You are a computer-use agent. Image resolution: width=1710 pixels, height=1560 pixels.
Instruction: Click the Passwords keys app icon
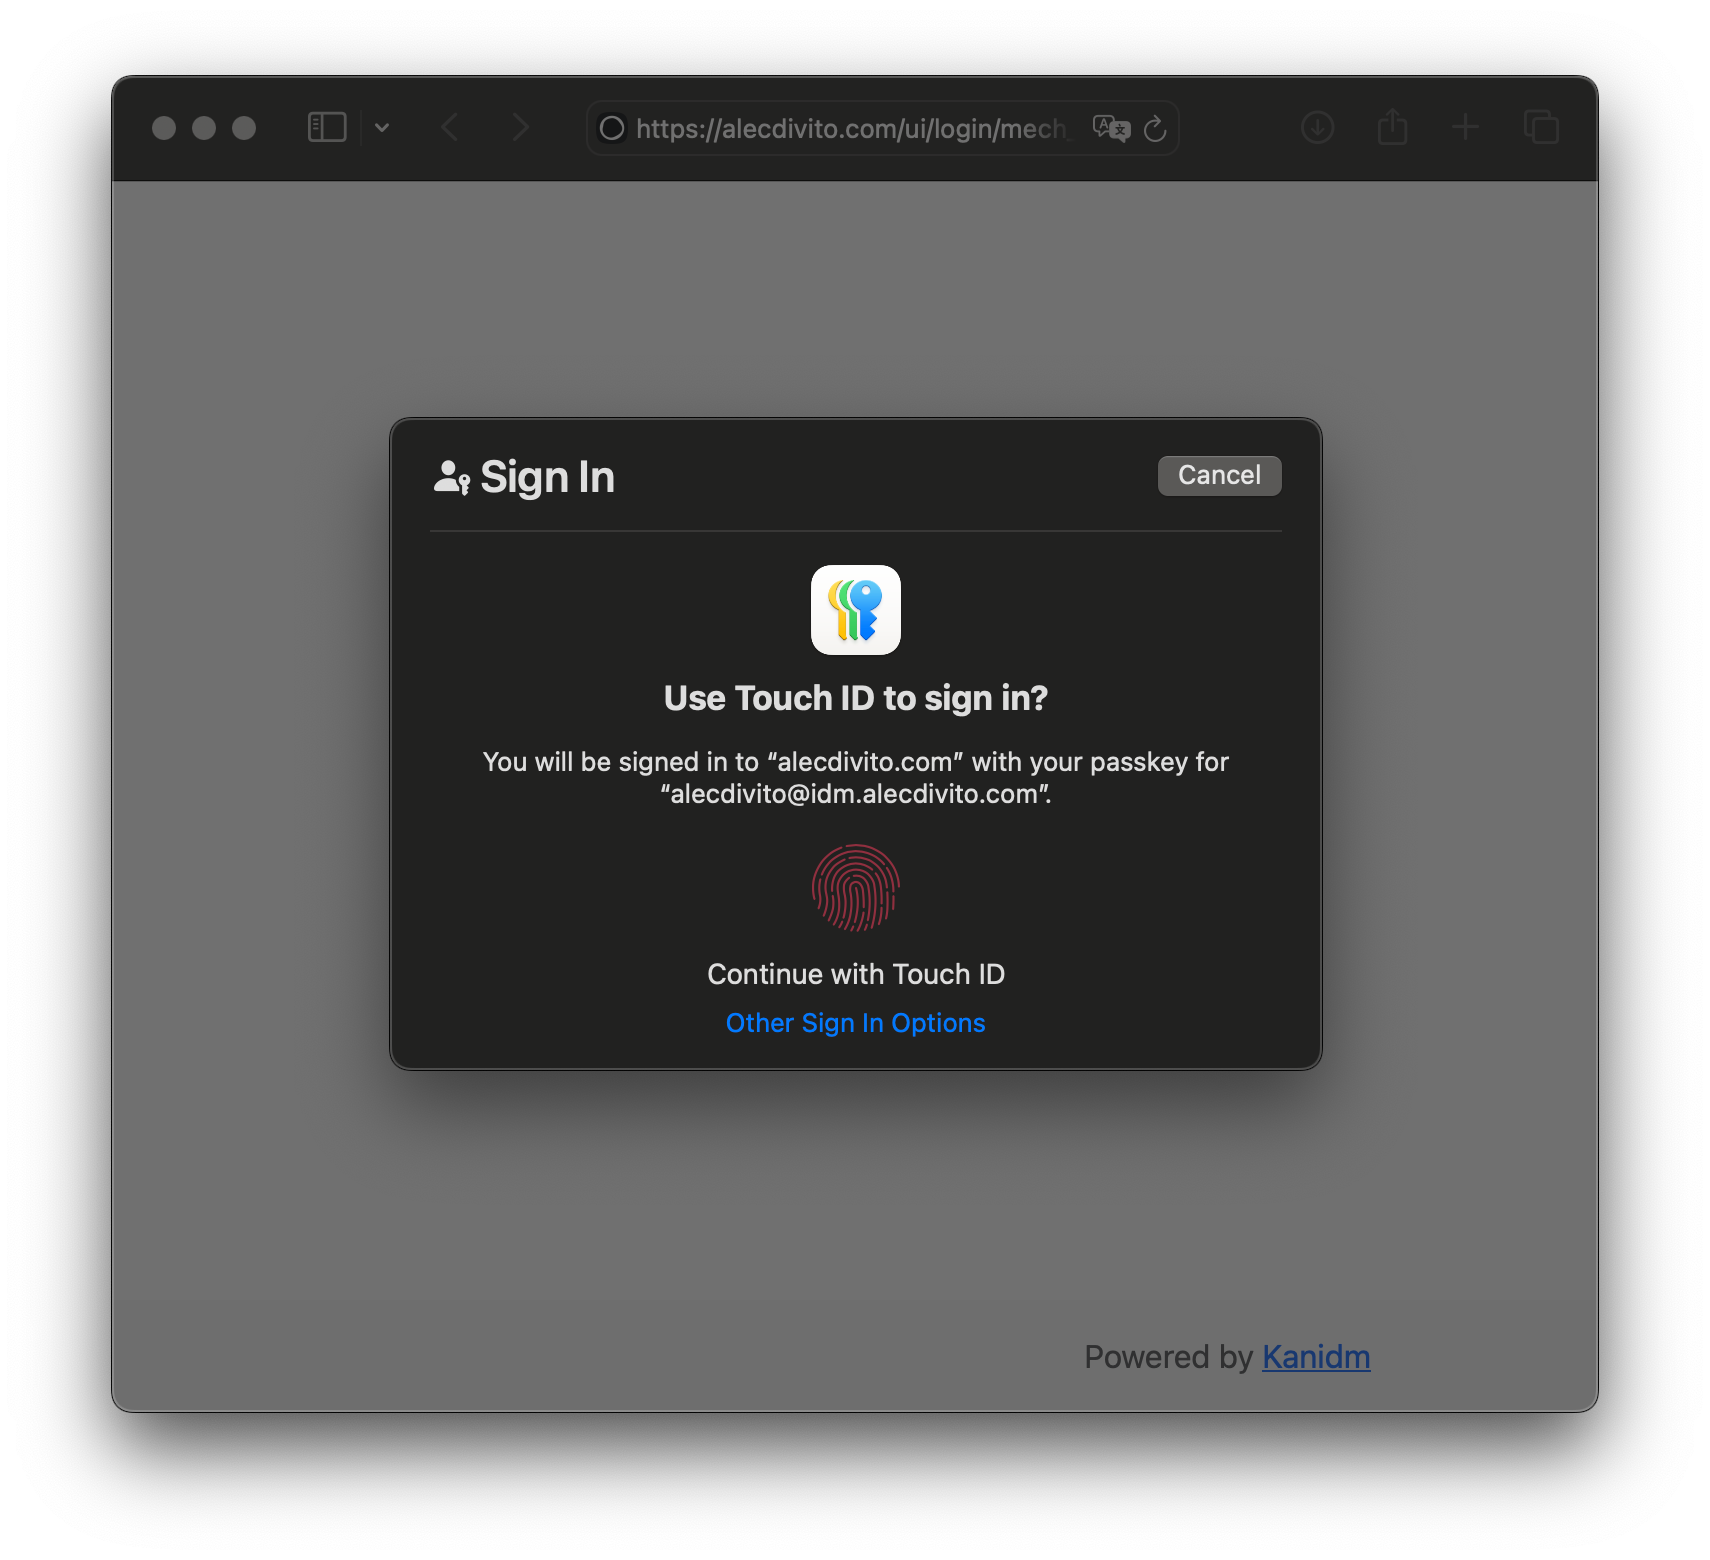[856, 610]
